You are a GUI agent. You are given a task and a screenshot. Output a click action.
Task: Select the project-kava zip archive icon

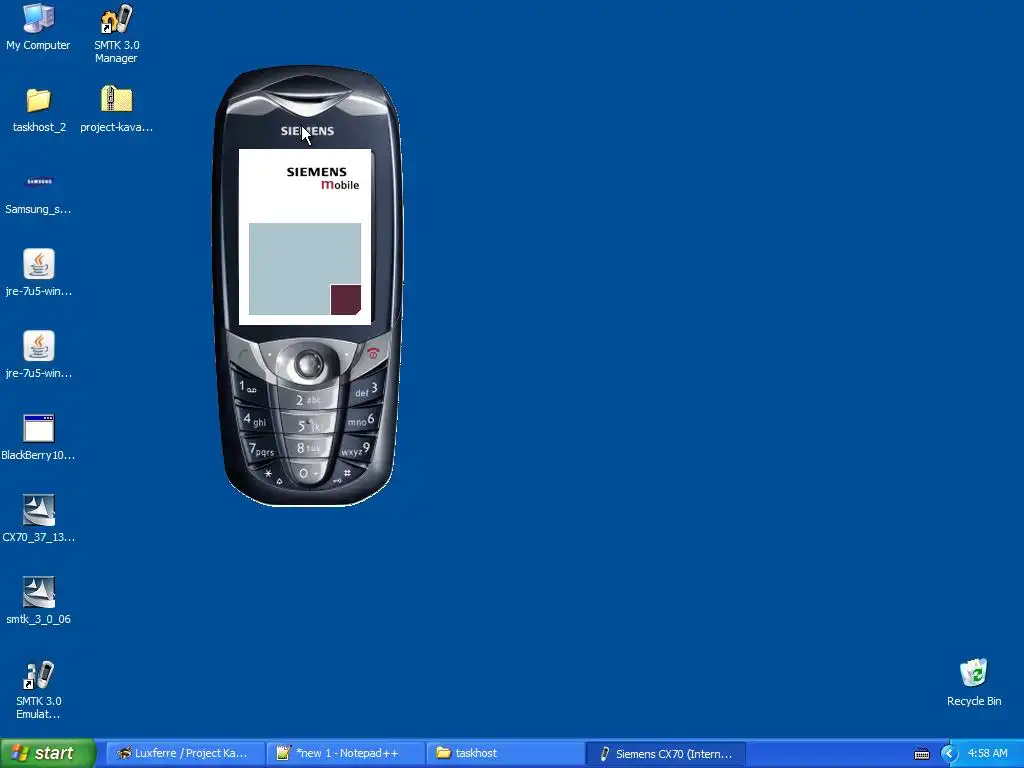[116, 110]
